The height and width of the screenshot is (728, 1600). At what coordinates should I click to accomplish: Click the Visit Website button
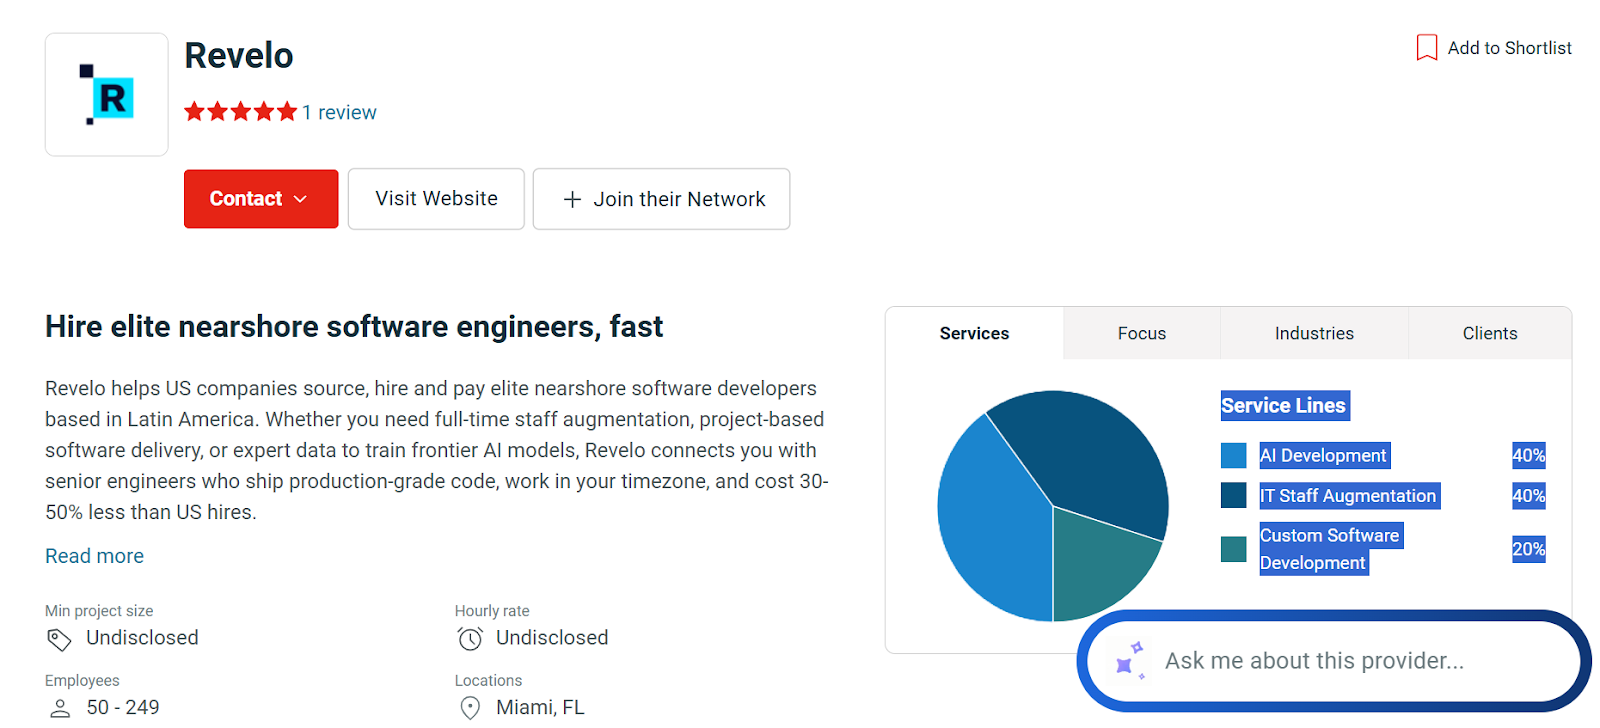(436, 199)
